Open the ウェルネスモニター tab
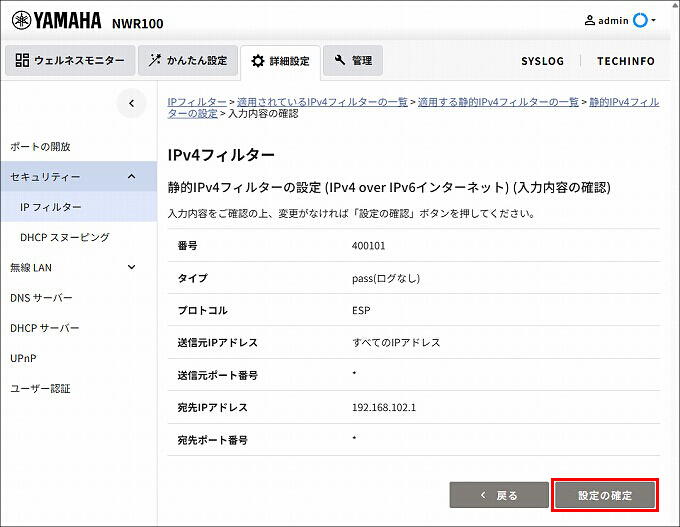This screenshot has width=680, height=527. 70,60
